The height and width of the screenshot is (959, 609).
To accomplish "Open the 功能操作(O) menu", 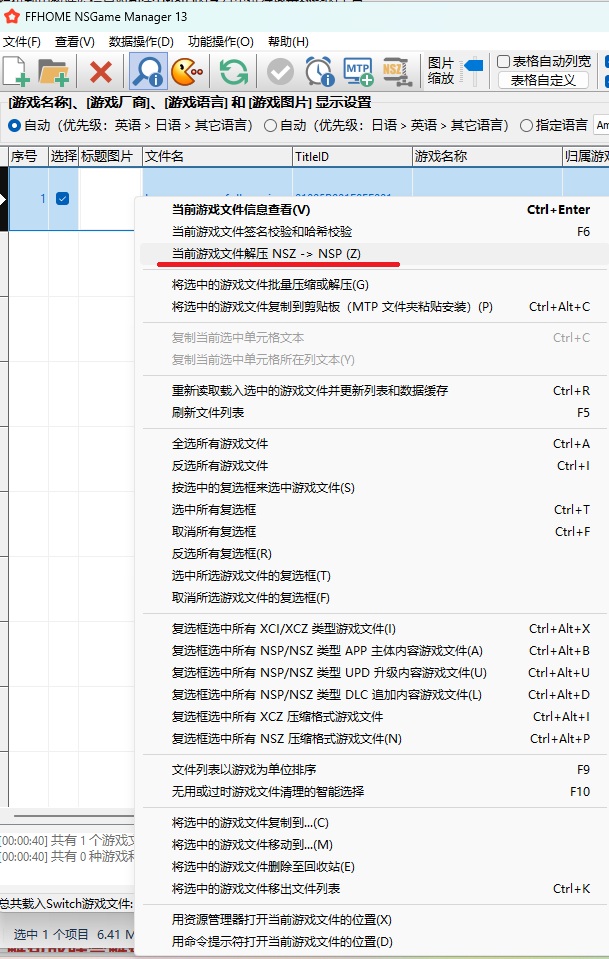I will (x=221, y=42).
